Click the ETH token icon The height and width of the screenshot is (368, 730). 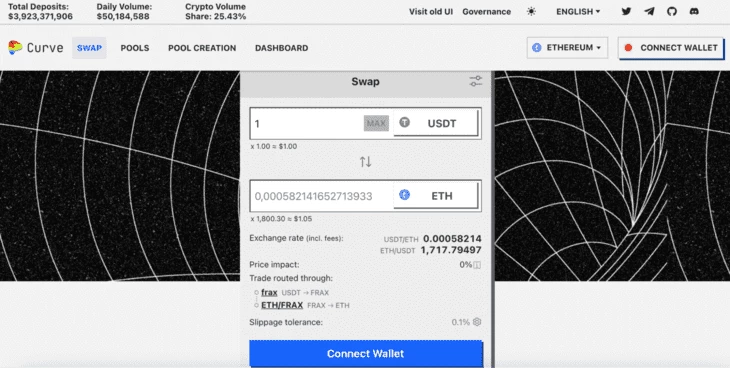coord(405,195)
